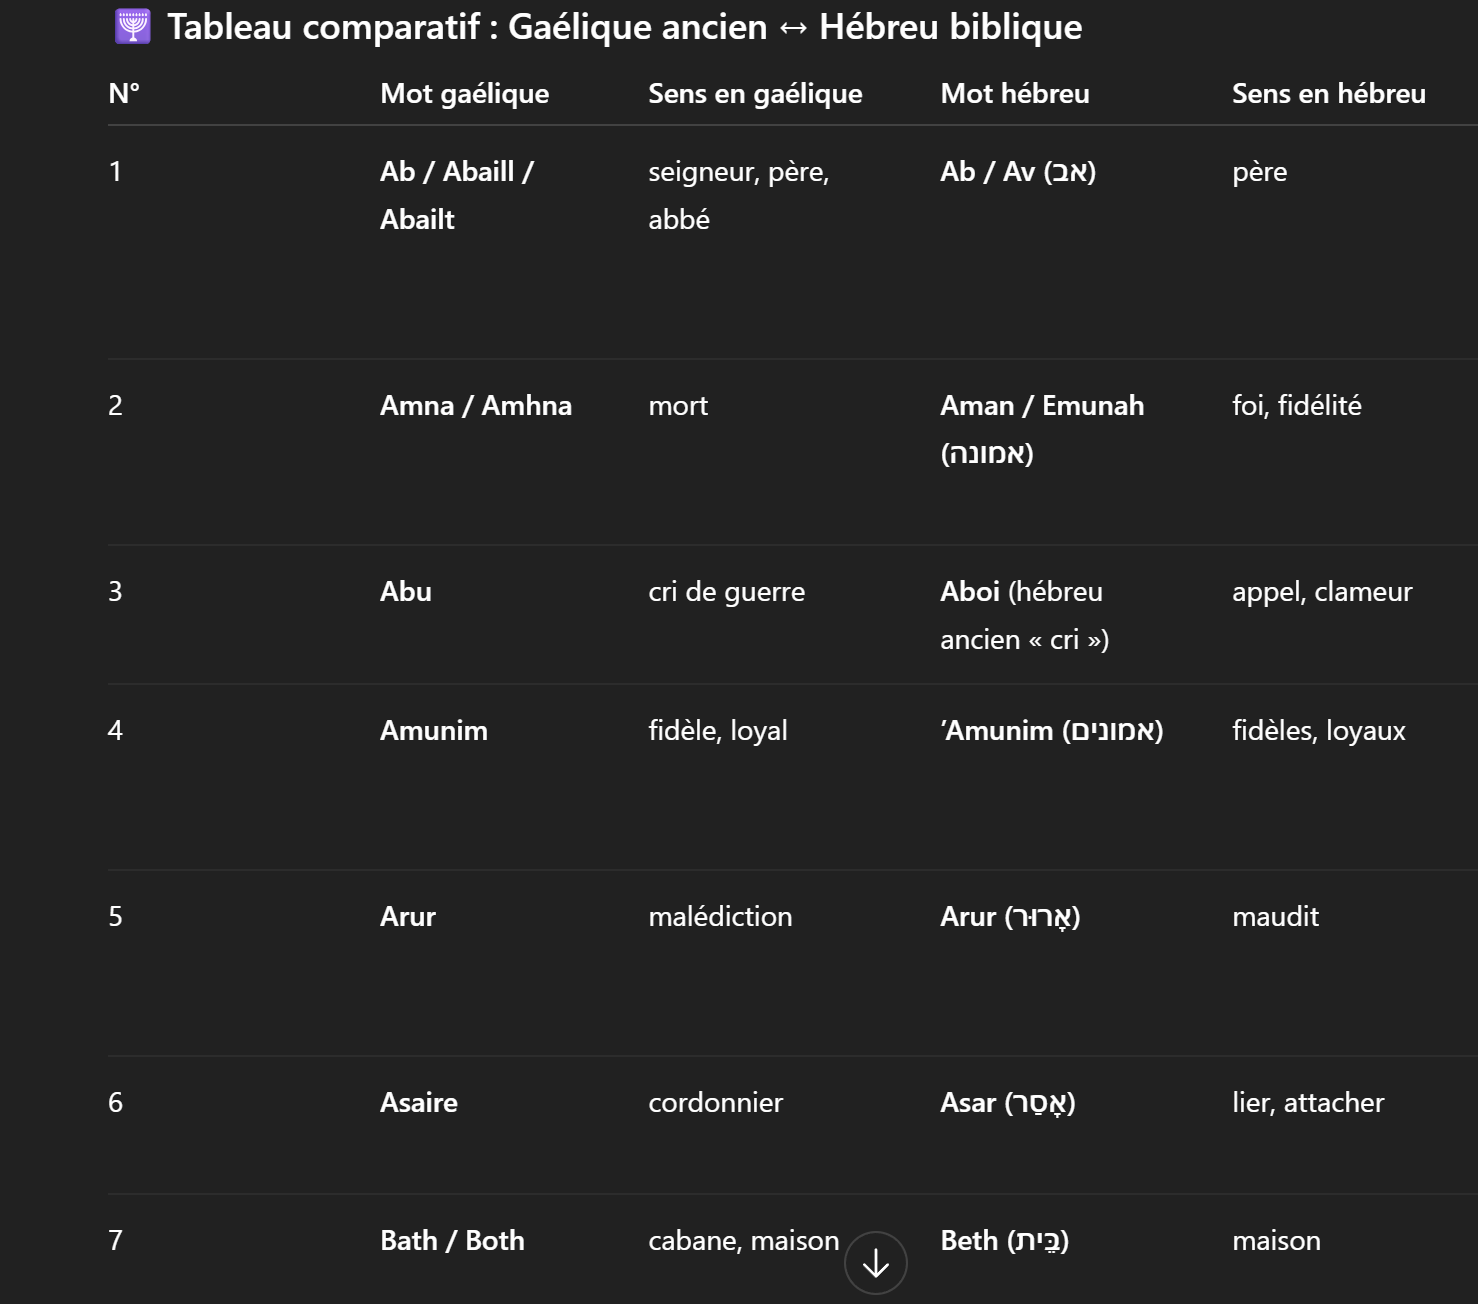Click the 'Mot gaélique' column header
The height and width of the screenshot is (1304, 1478).
click(464, 94)
